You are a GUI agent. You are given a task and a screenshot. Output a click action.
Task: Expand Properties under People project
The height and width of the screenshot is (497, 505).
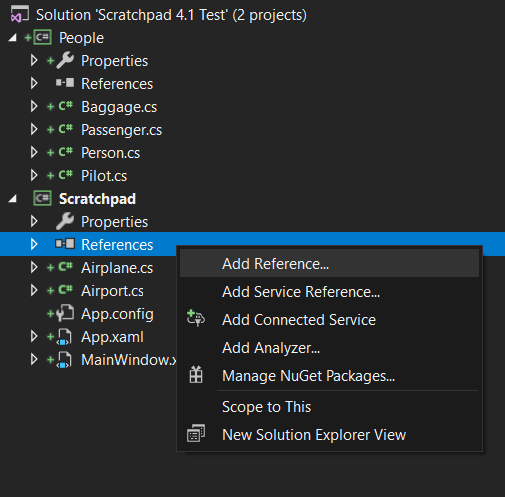click(34, 60)
